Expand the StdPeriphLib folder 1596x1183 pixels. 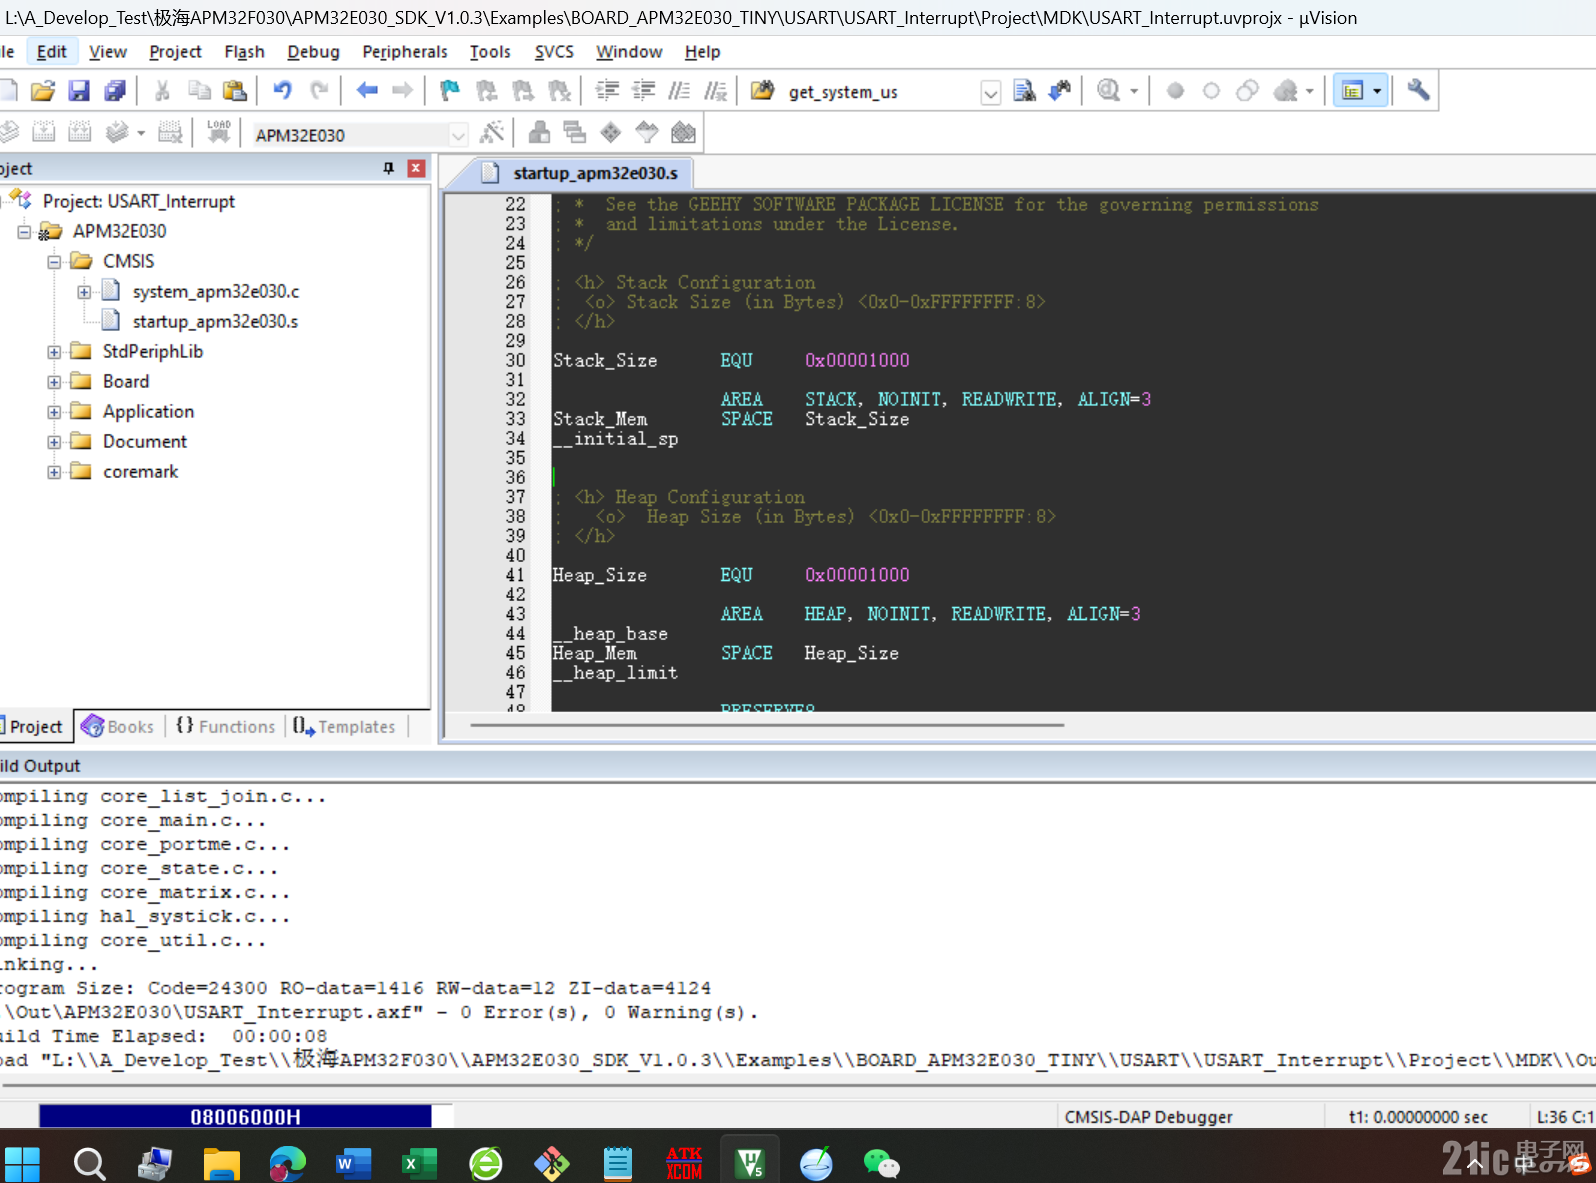click(x=54, y=351)
